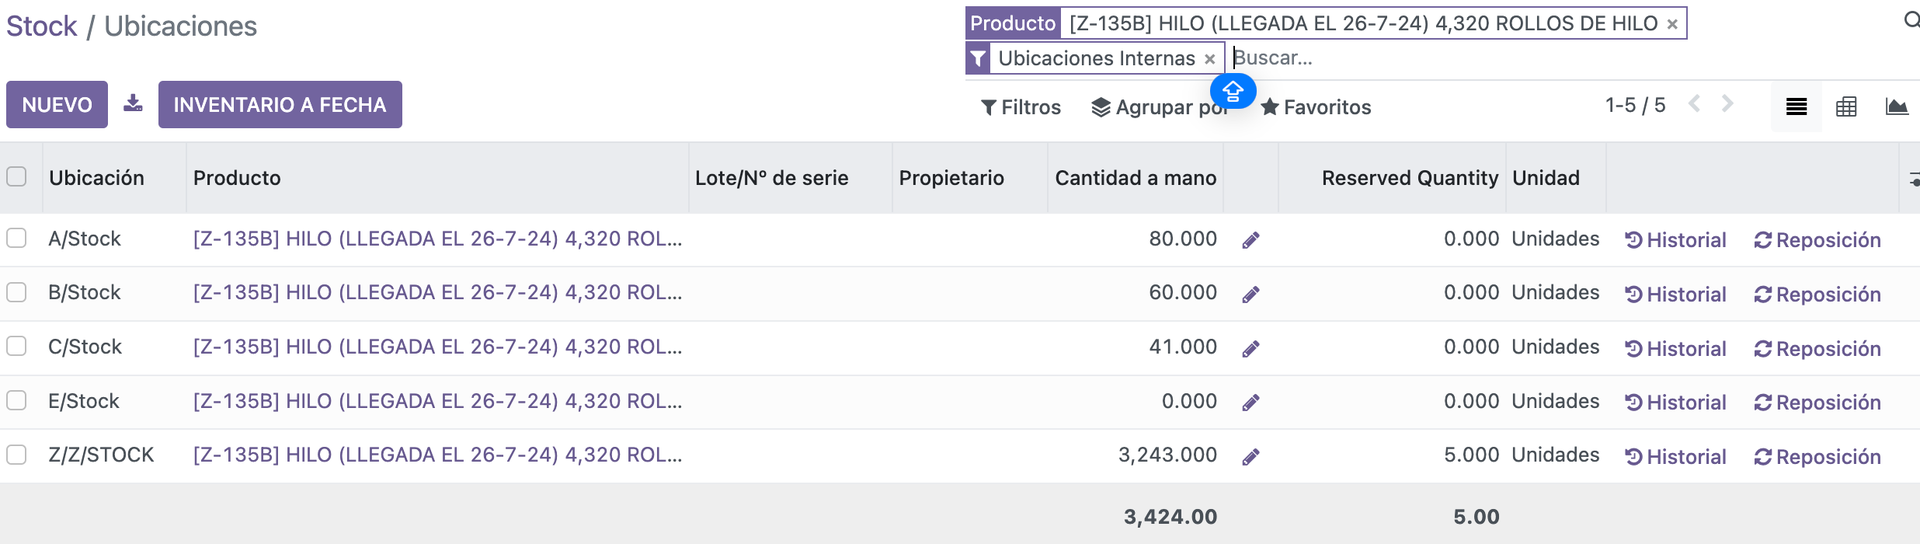Image resolution: width=1920 pixels, height=544 pixels.
Task: Remove Ubicaciones Internas filter tag
Action: pyautogui.click(x=1210, y=59)
